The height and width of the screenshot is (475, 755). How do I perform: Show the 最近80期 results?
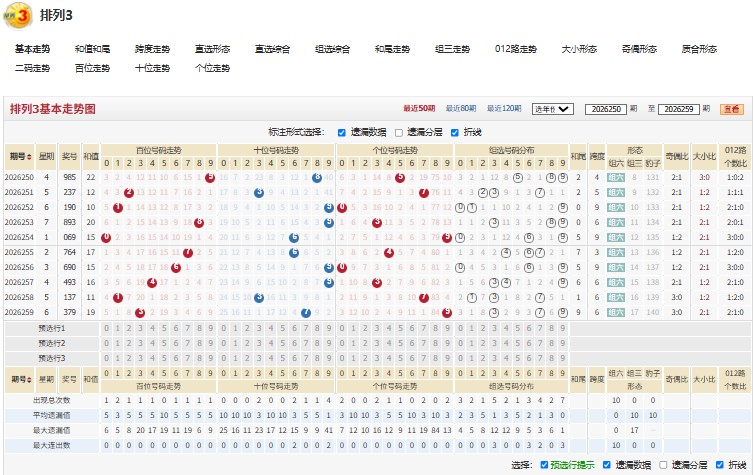tap(461, 109)
